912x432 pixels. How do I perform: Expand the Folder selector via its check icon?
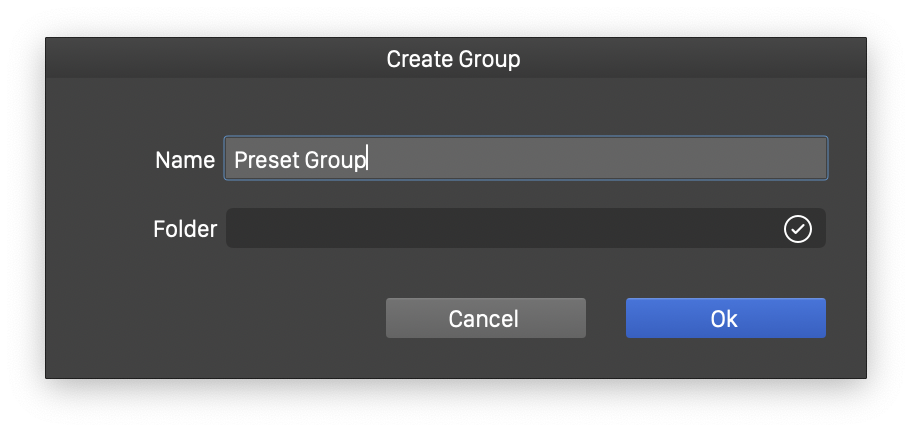click(797, 229)
